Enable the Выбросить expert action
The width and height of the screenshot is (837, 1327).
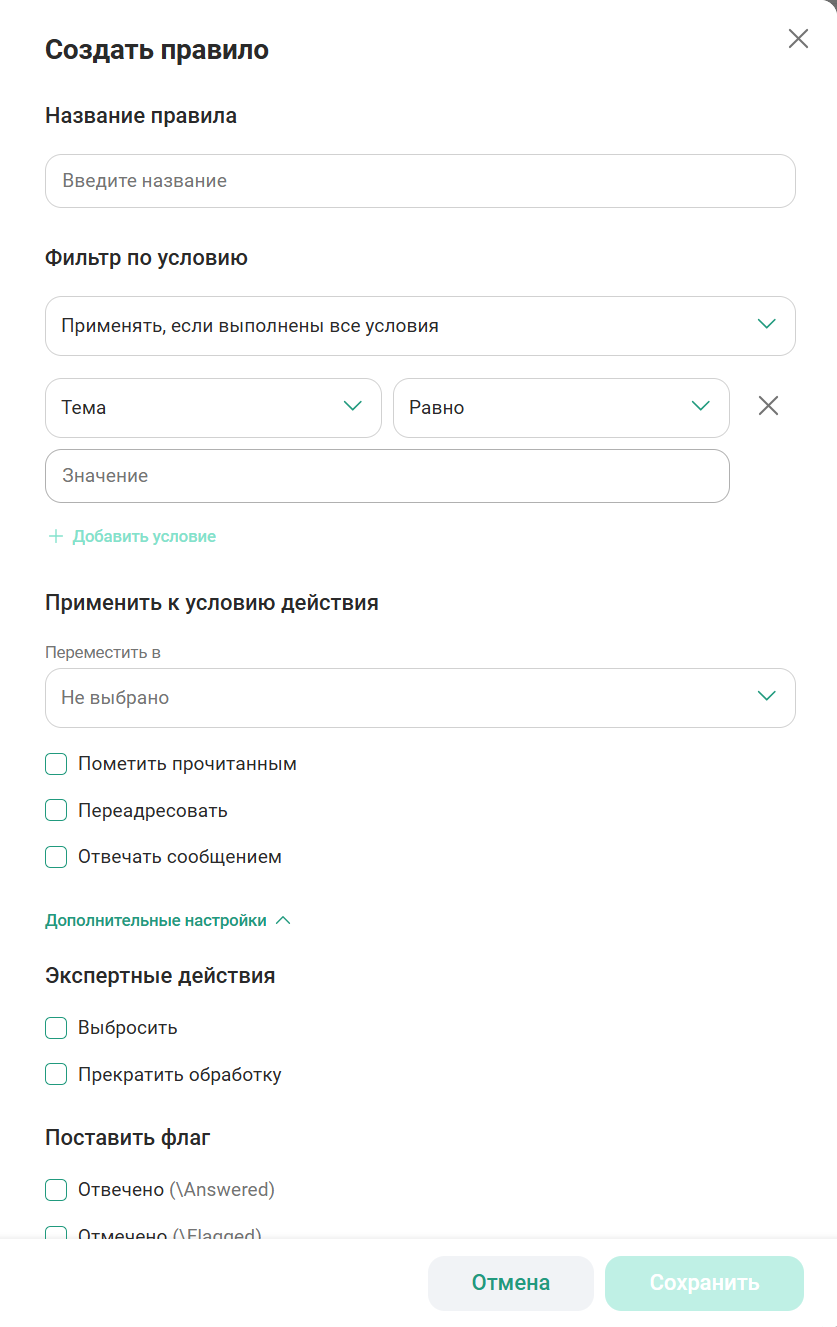(56, 1027)
